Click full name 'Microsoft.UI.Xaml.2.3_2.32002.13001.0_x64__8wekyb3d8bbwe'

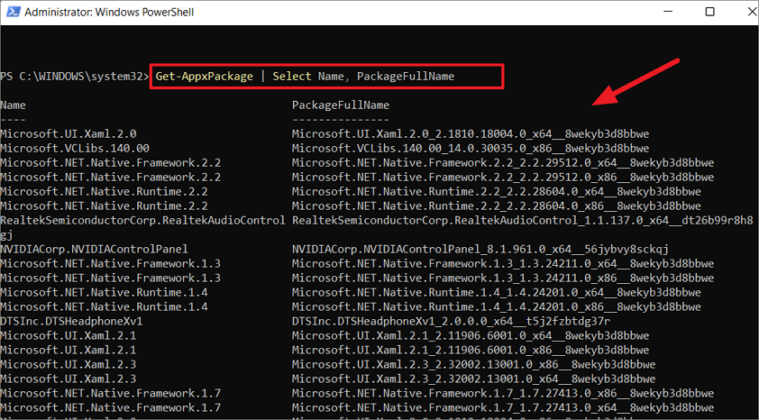[474, 379]
